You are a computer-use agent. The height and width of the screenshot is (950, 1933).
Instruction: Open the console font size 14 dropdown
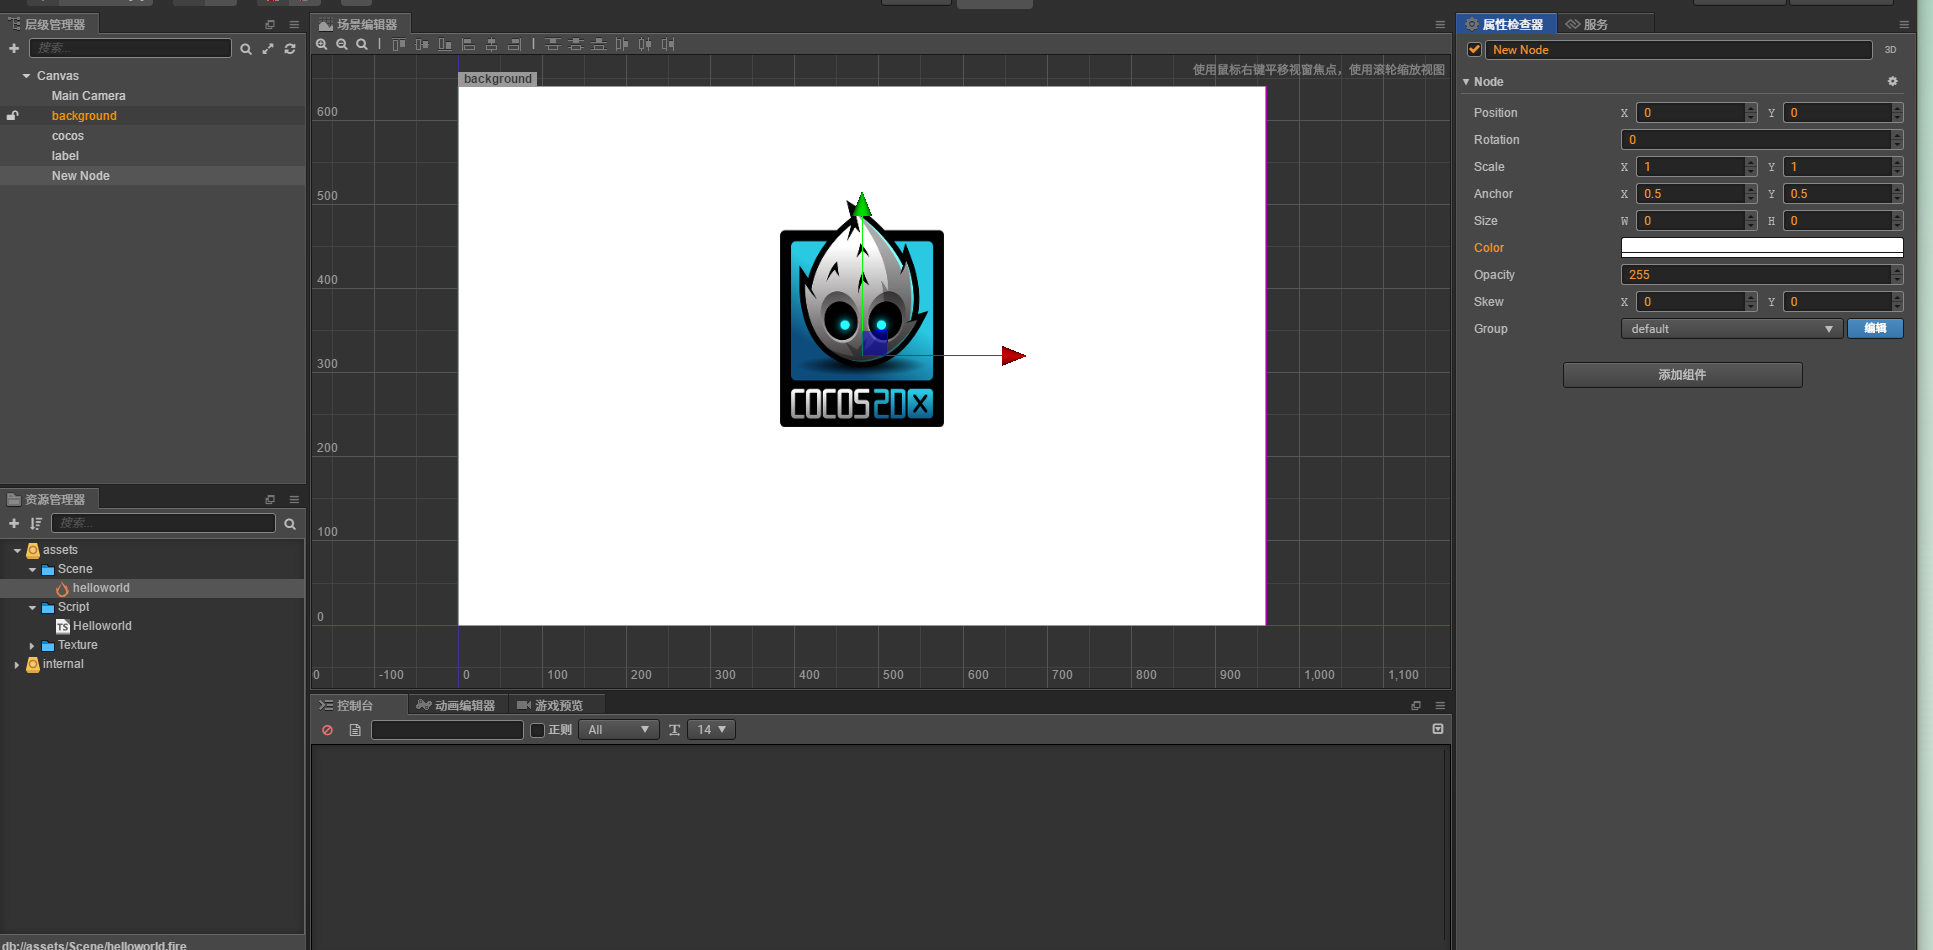click(x=711, y=730)
